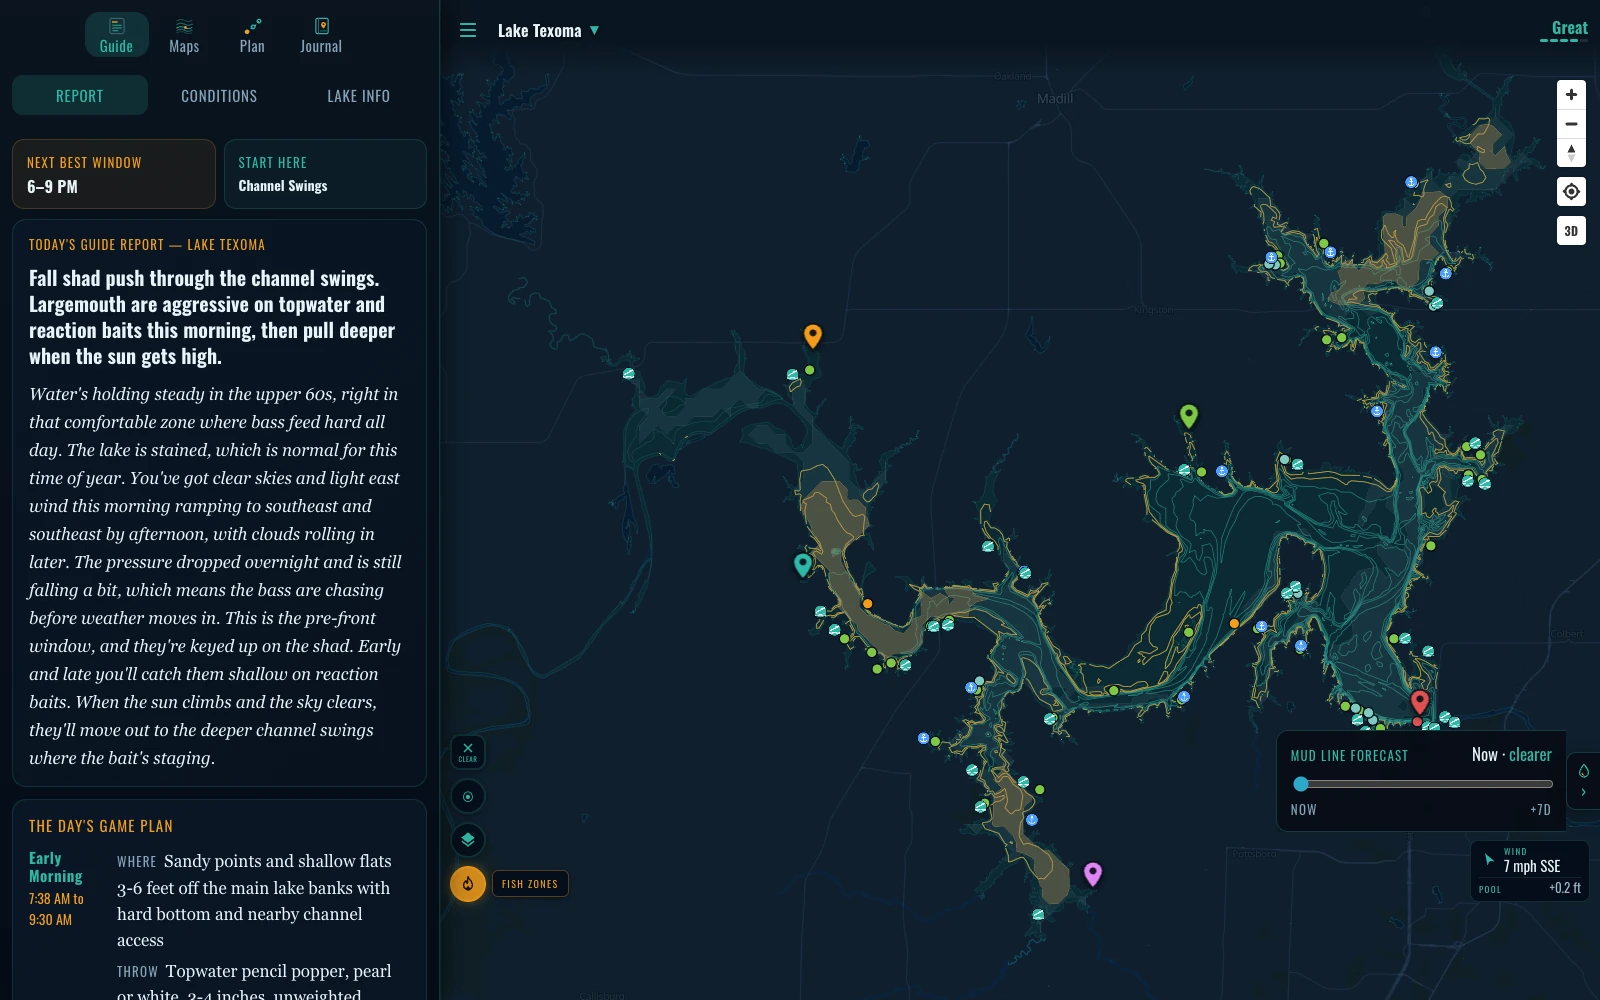Zoom in on the map
1600x1000 pixels.
(1571, 94)
